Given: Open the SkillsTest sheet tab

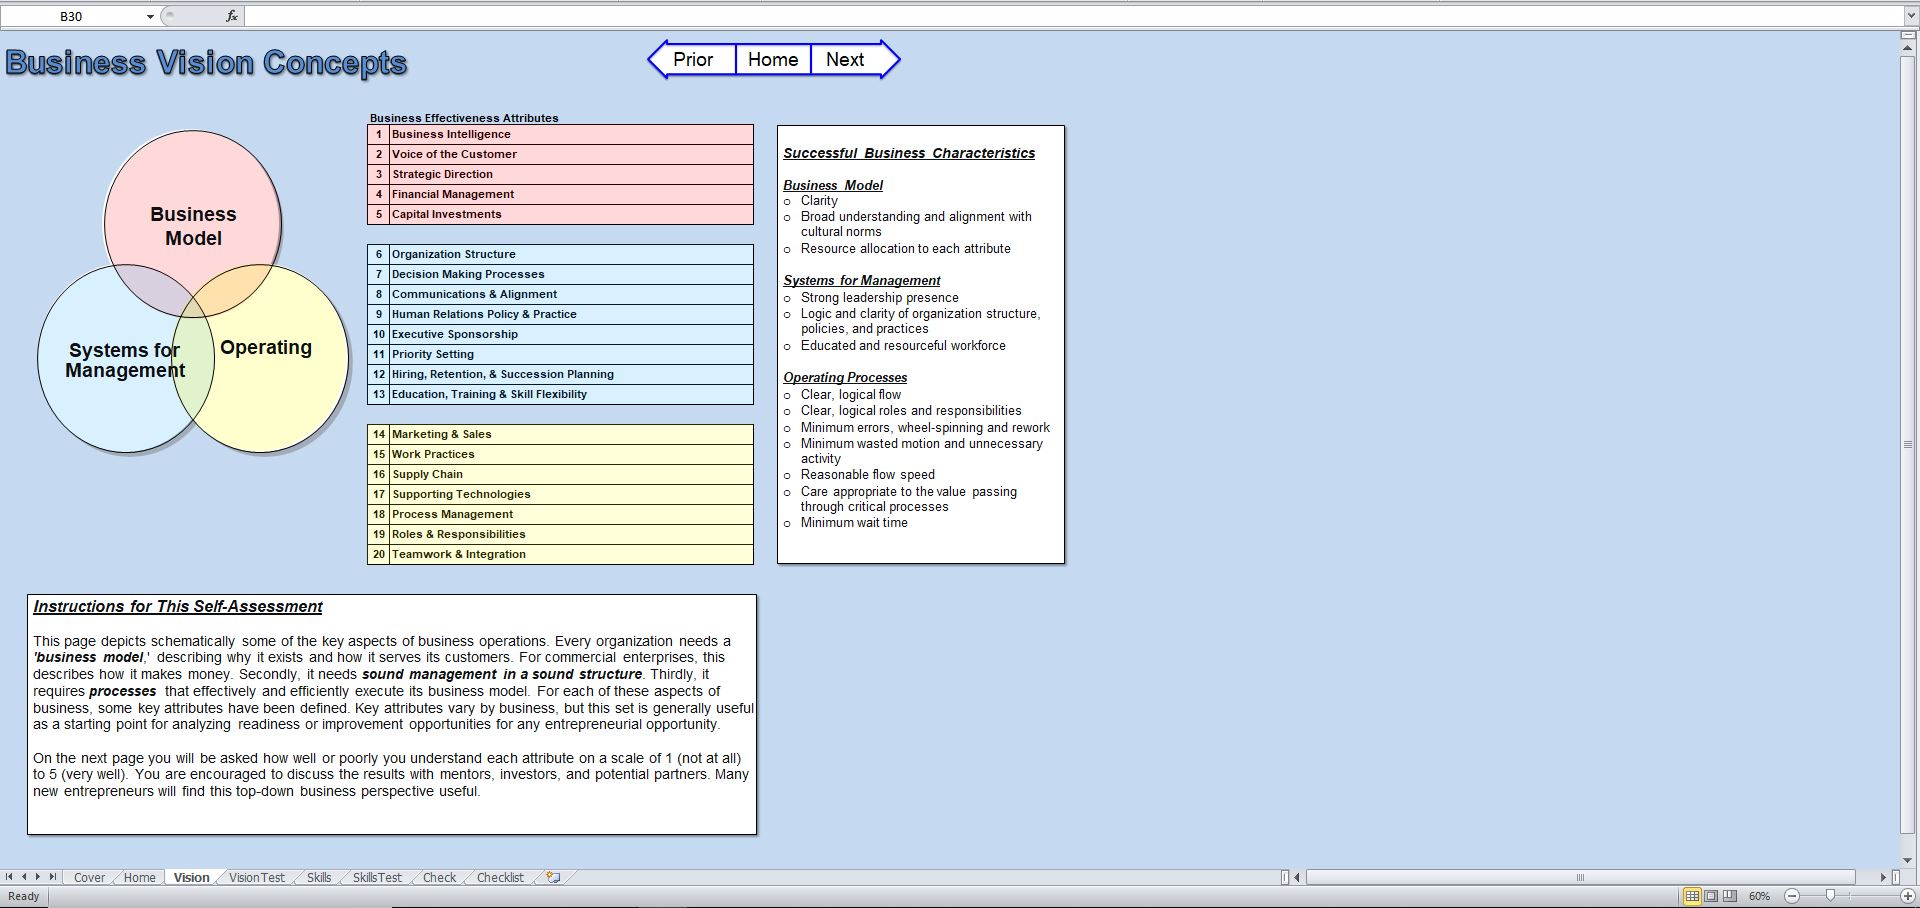Looking at the screenshot, I should point(377,878).
